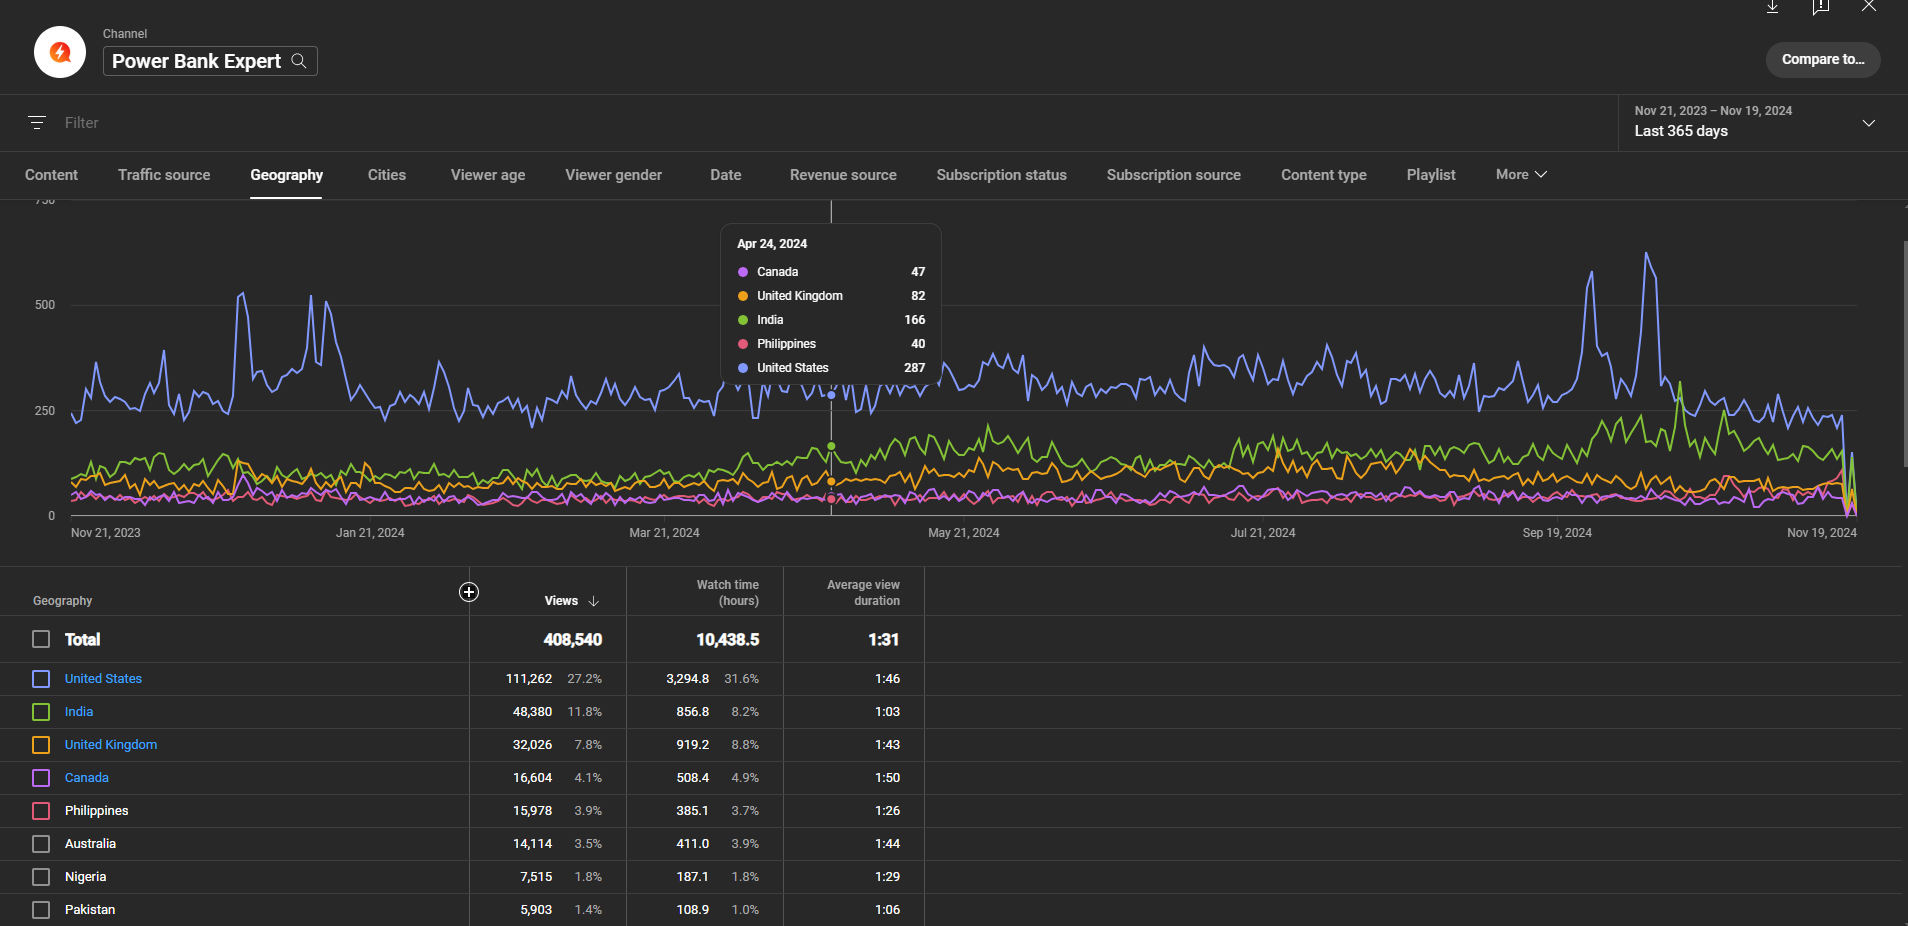
Task: Click the search icon beside the channel name
Action: [299, 61]
